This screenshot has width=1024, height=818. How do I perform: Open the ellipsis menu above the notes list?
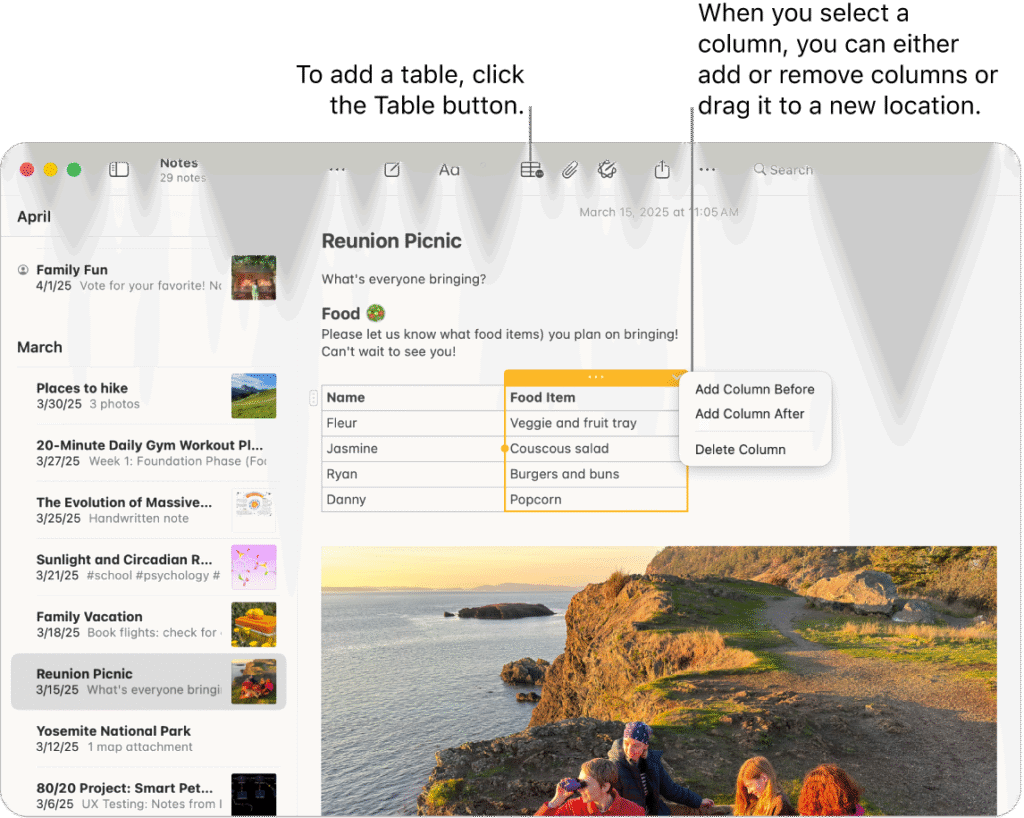337,170
